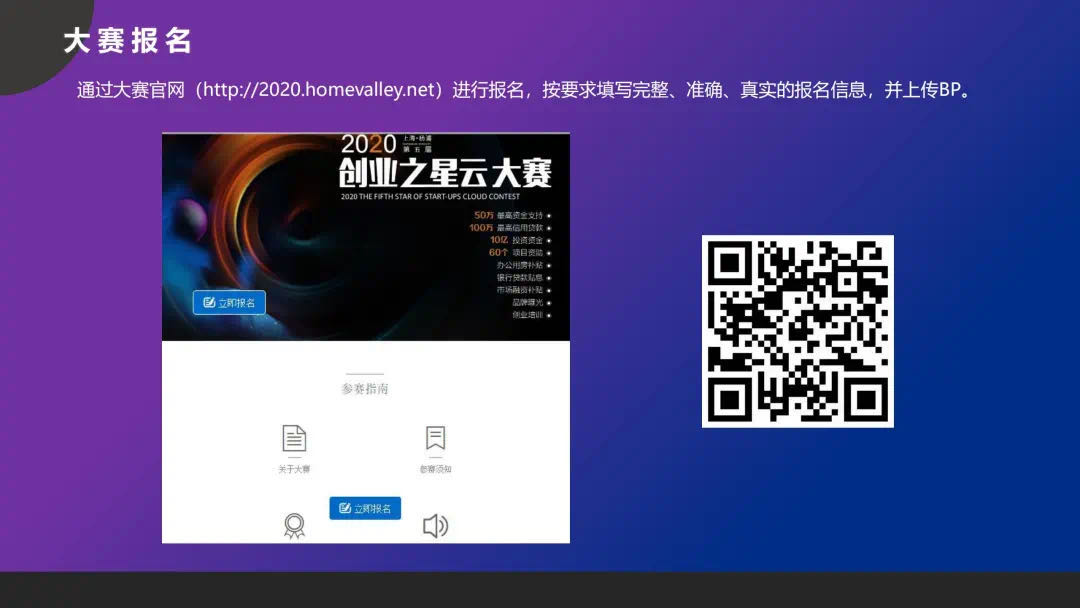The height and width of the screenshot is (608, 1080).
Task: Click the English STAR OF START-UPS subtitle
Action: 430,196
